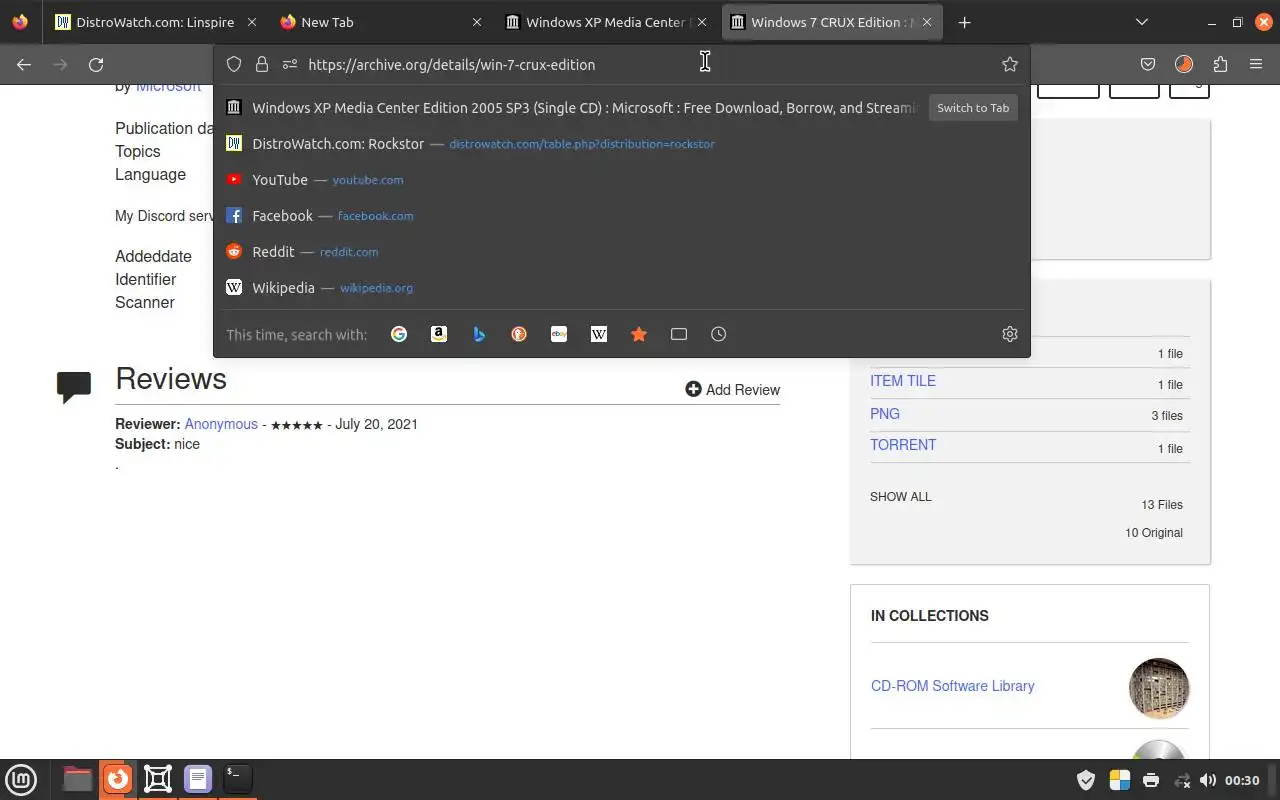
Task: Open the Extensions puzzle icon
Action: click(x=1220, y=64)
